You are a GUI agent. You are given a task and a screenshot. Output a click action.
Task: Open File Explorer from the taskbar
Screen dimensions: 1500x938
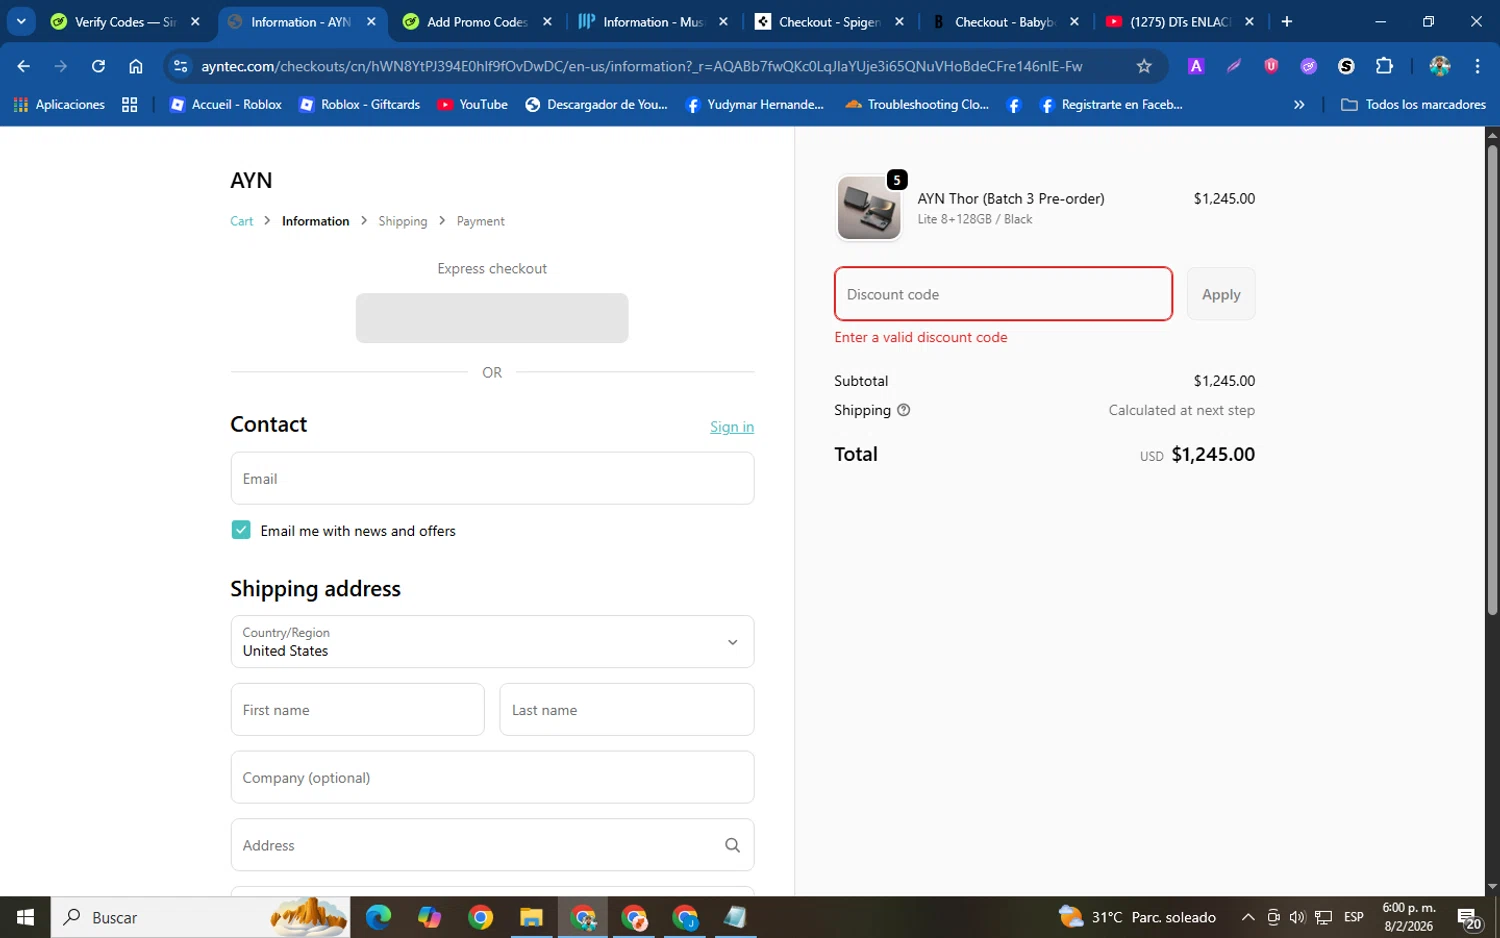coord(531,917)
